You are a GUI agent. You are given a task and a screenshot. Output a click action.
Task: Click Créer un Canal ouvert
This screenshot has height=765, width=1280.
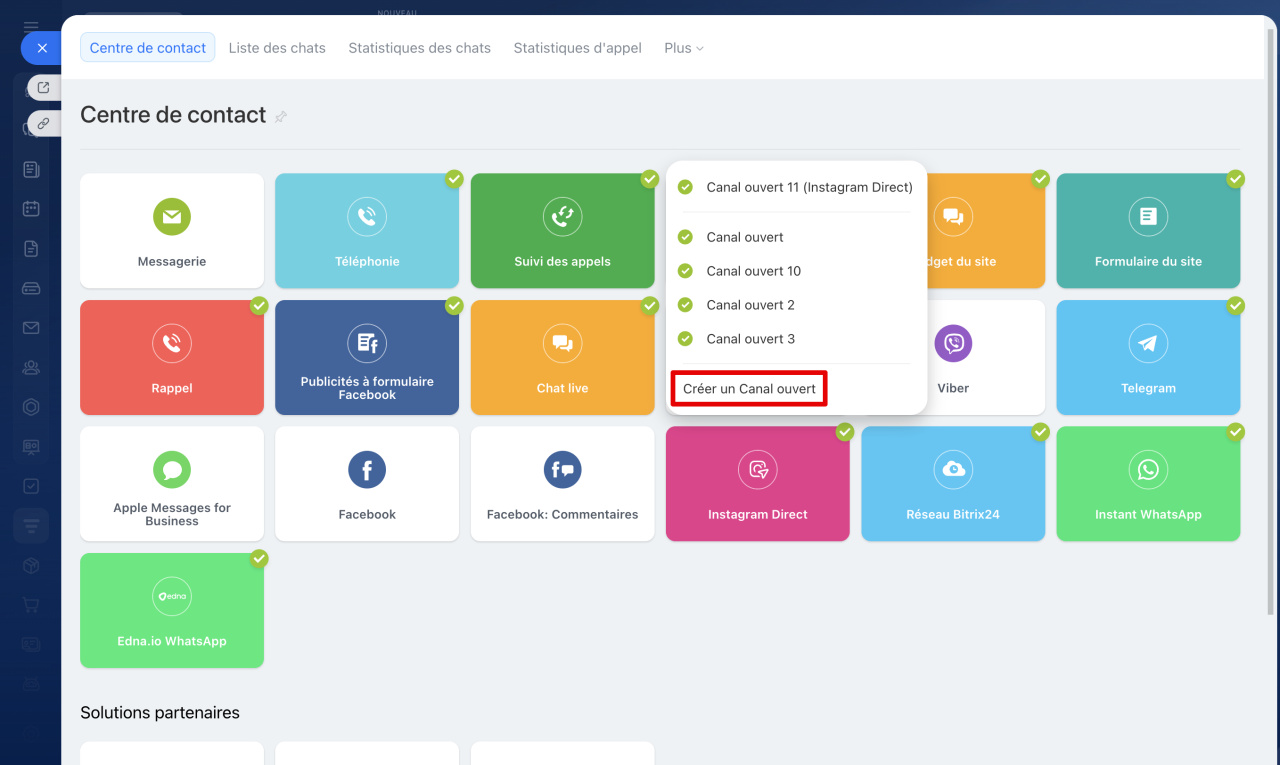coord(749,389)
